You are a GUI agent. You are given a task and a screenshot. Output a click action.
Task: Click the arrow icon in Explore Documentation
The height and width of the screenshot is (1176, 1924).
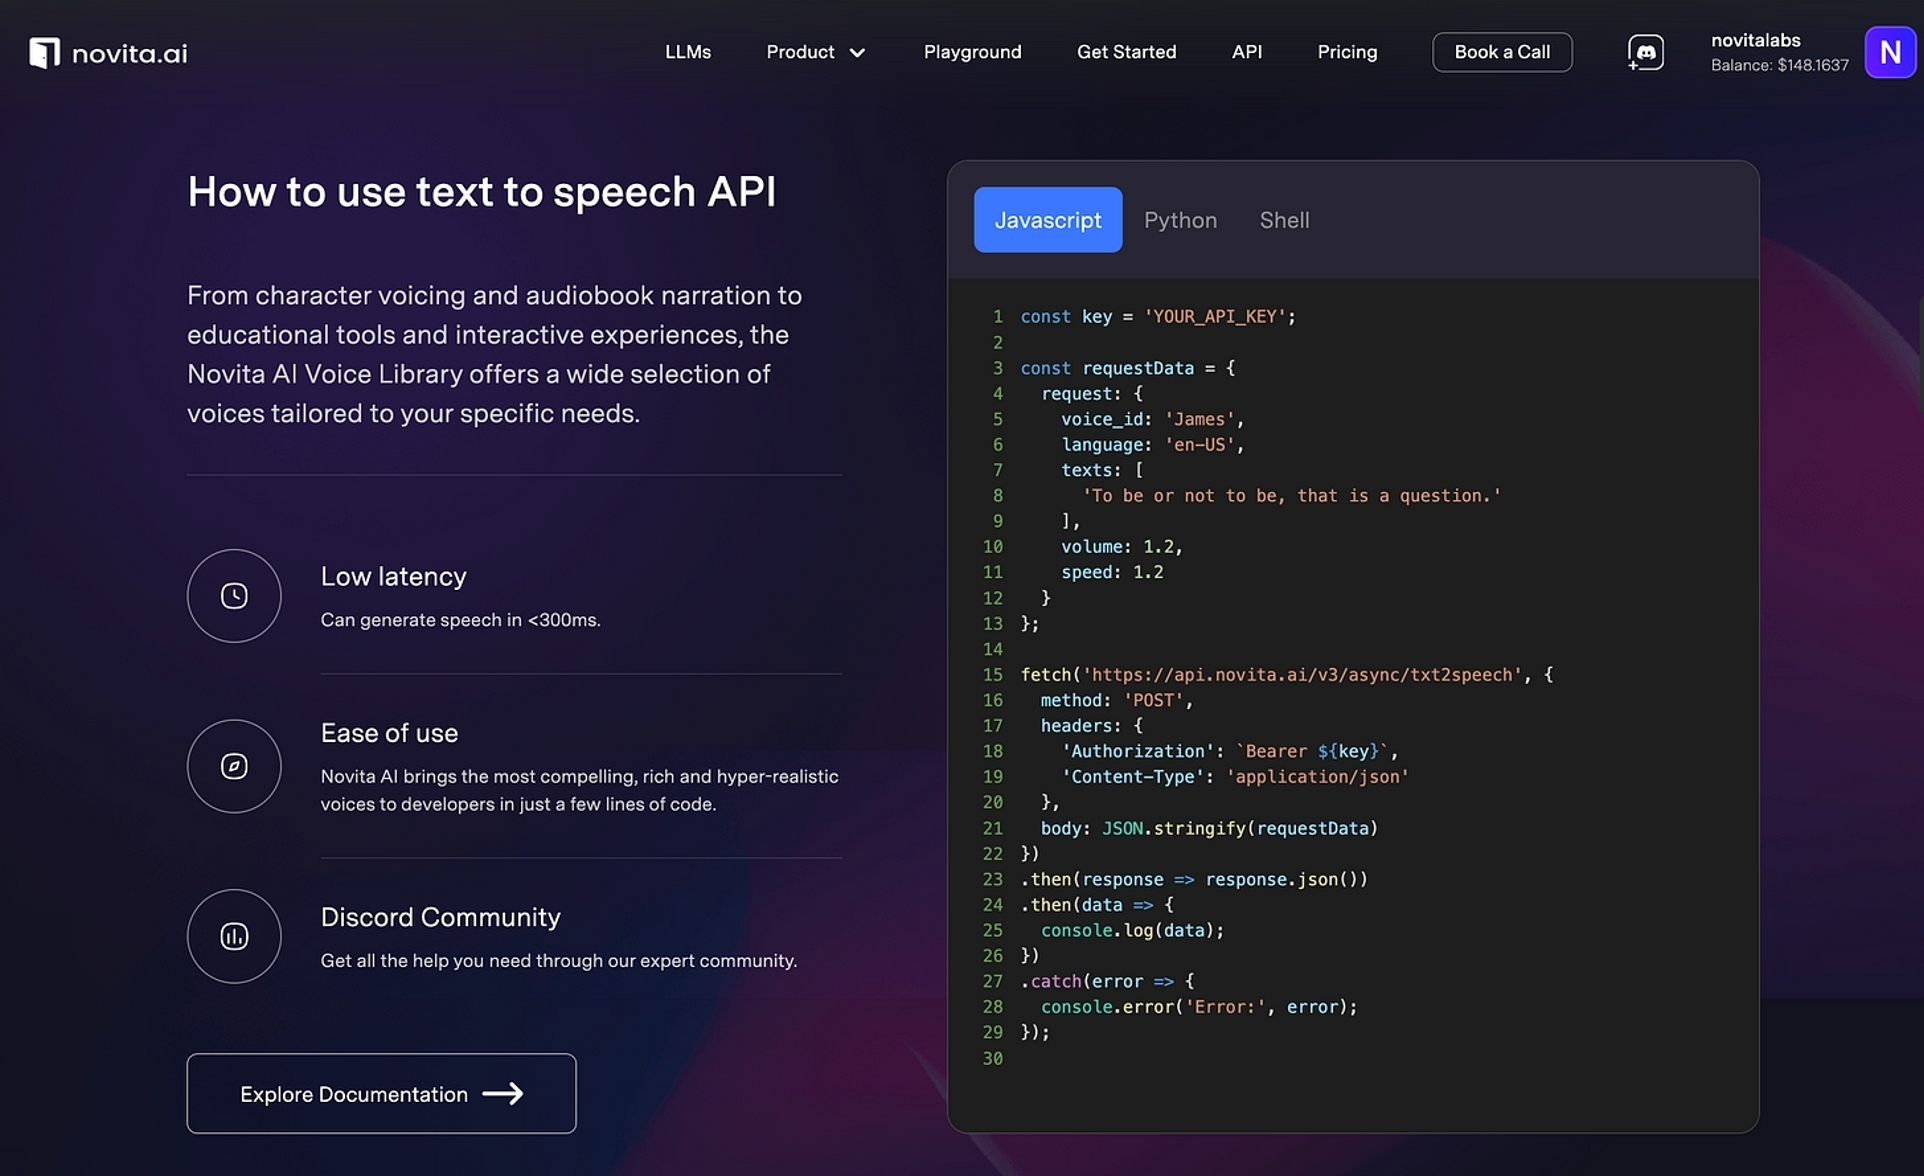tap(503, 1093)
